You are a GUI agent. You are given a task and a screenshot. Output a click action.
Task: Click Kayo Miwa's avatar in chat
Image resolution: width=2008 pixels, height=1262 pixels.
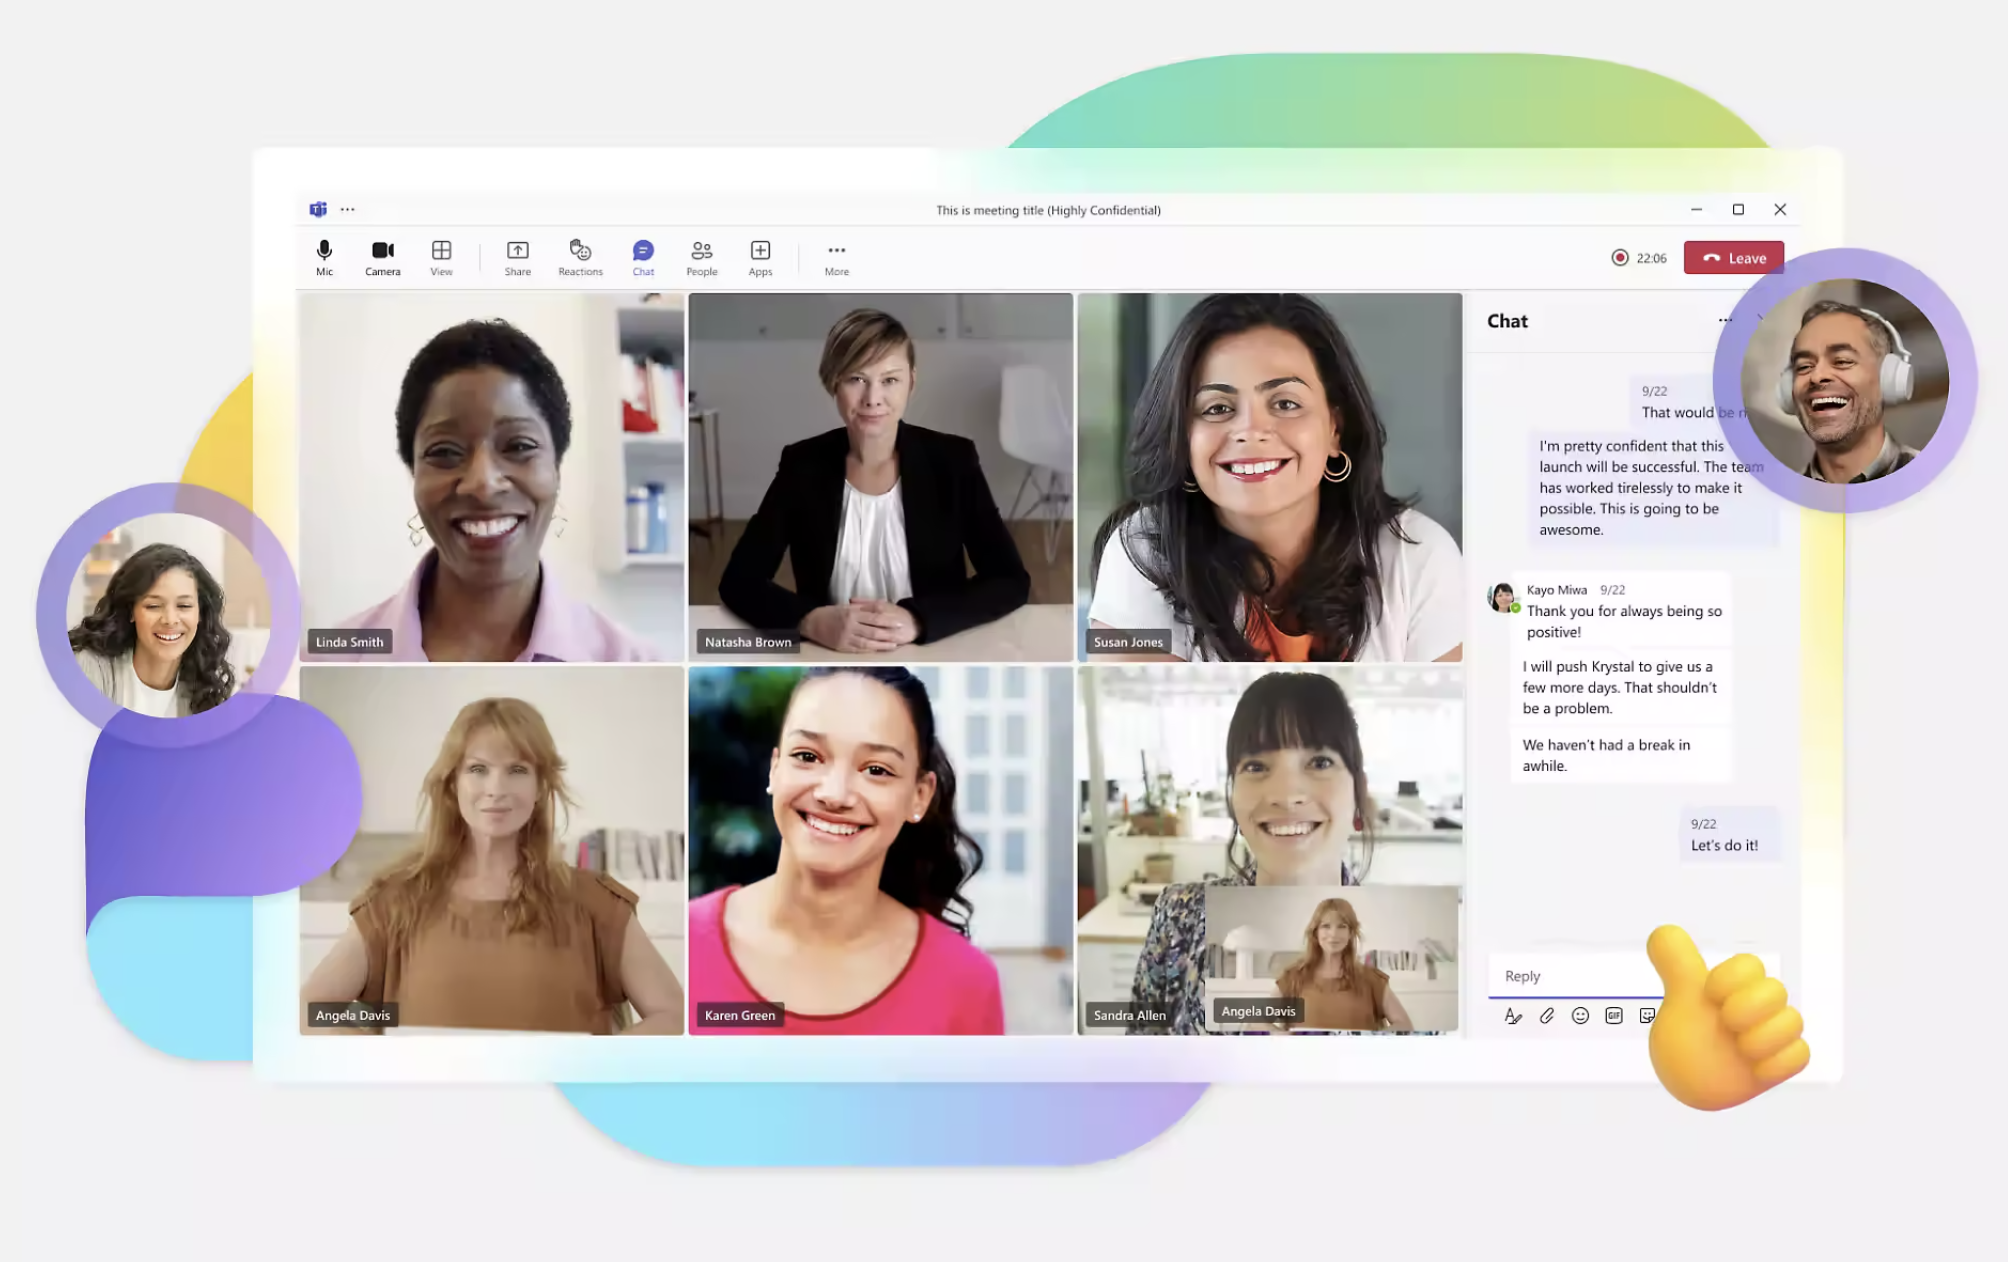(1501, 597)
